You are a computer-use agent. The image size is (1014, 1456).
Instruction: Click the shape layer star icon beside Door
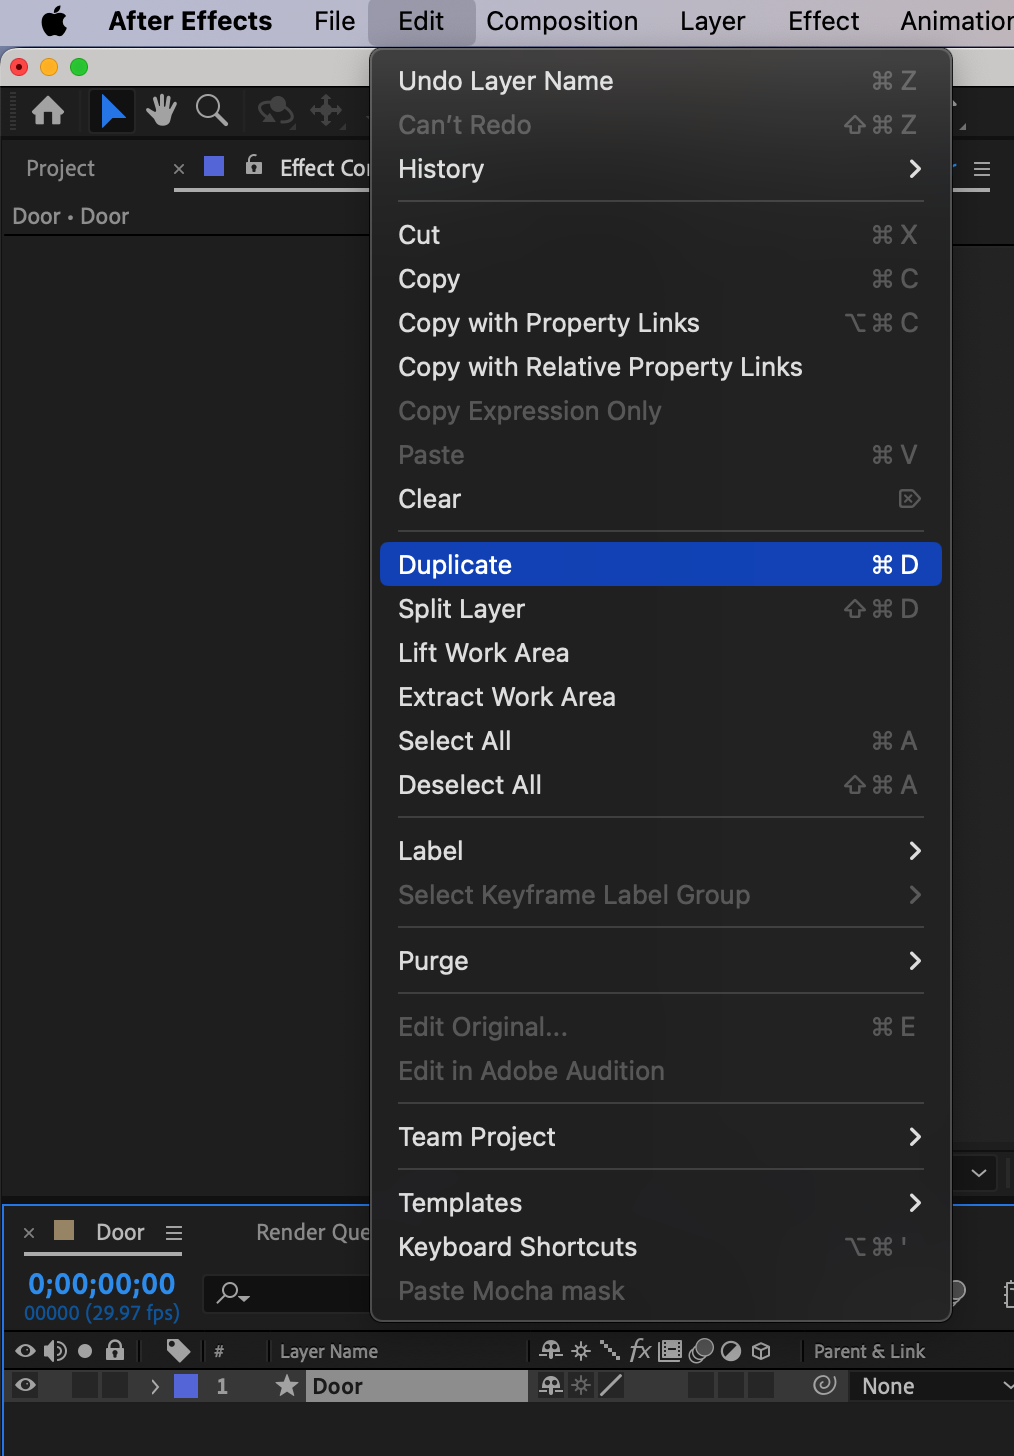(287, 1386)
